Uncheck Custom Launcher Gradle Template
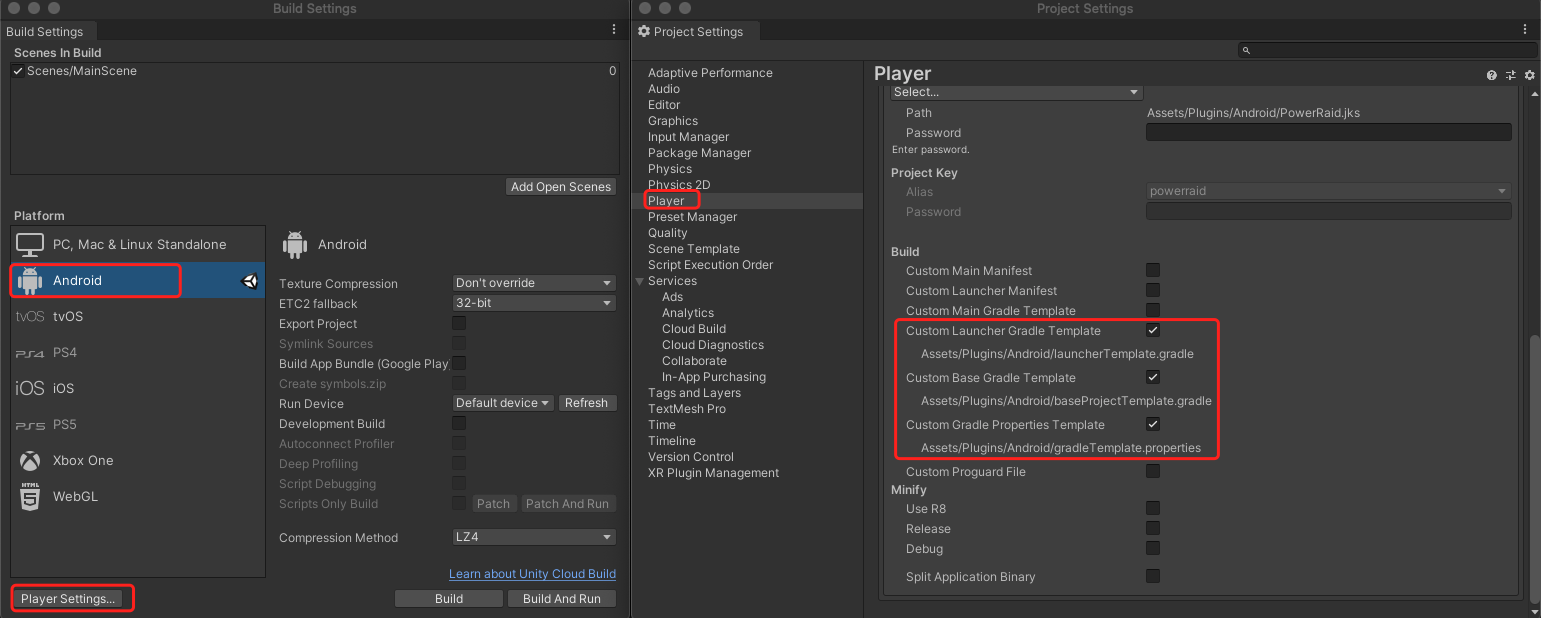Viewport: 1541px width, 618px height. coord(1153,330)
